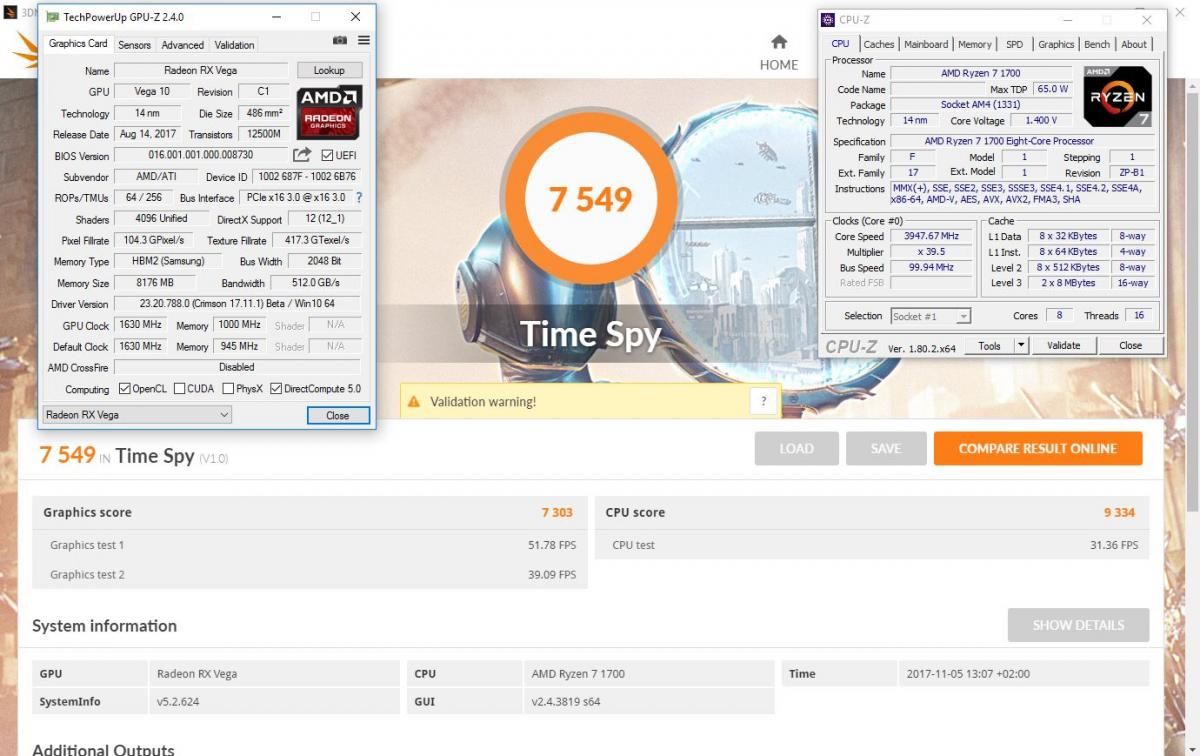Switch to GPU-Z Advanced tab

(183, 45)
